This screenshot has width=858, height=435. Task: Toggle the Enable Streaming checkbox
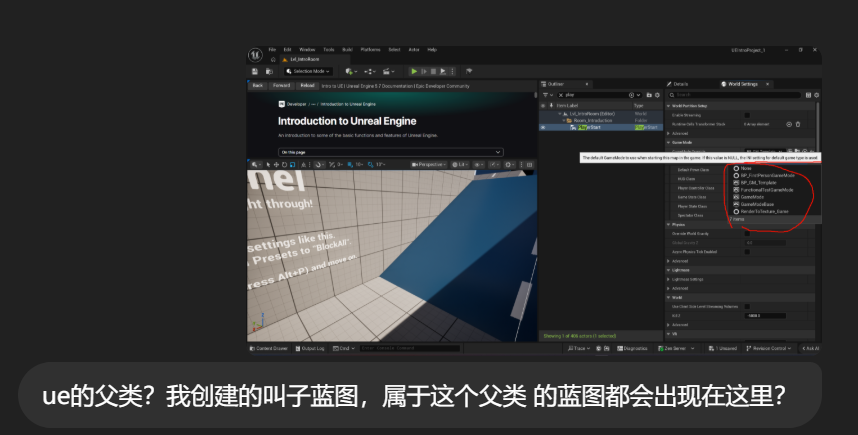pyautogui.click(x=747, y=115)
